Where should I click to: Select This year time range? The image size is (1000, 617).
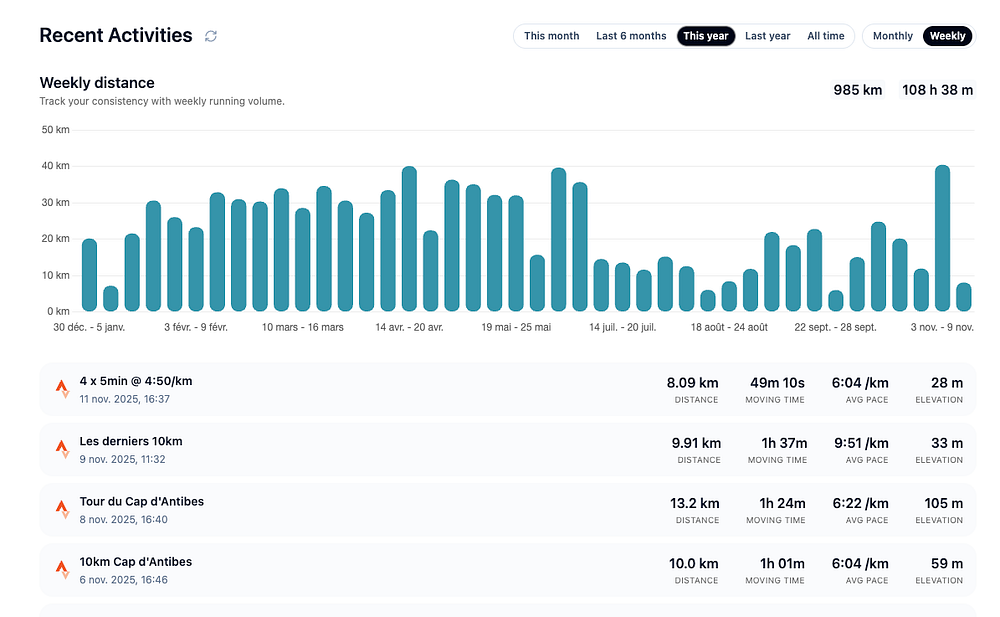tap(705, 36)
